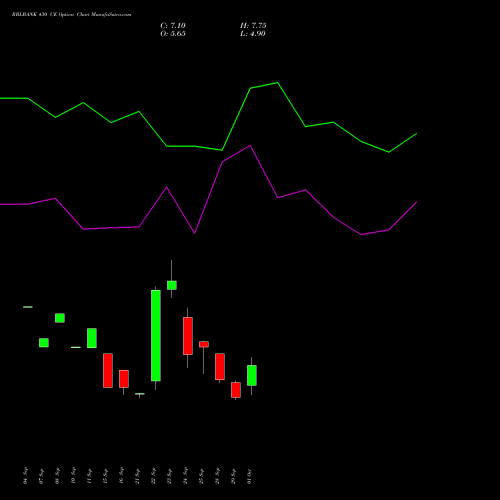
Task: Select the low value L: 4.90
Action: (253, 34)
